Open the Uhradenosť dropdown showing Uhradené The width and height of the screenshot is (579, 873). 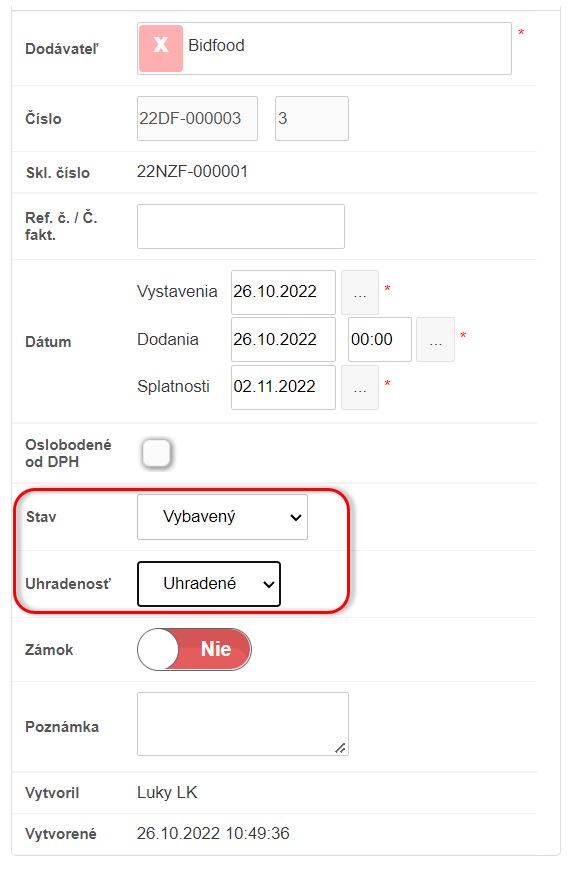[x=209, y=583]
